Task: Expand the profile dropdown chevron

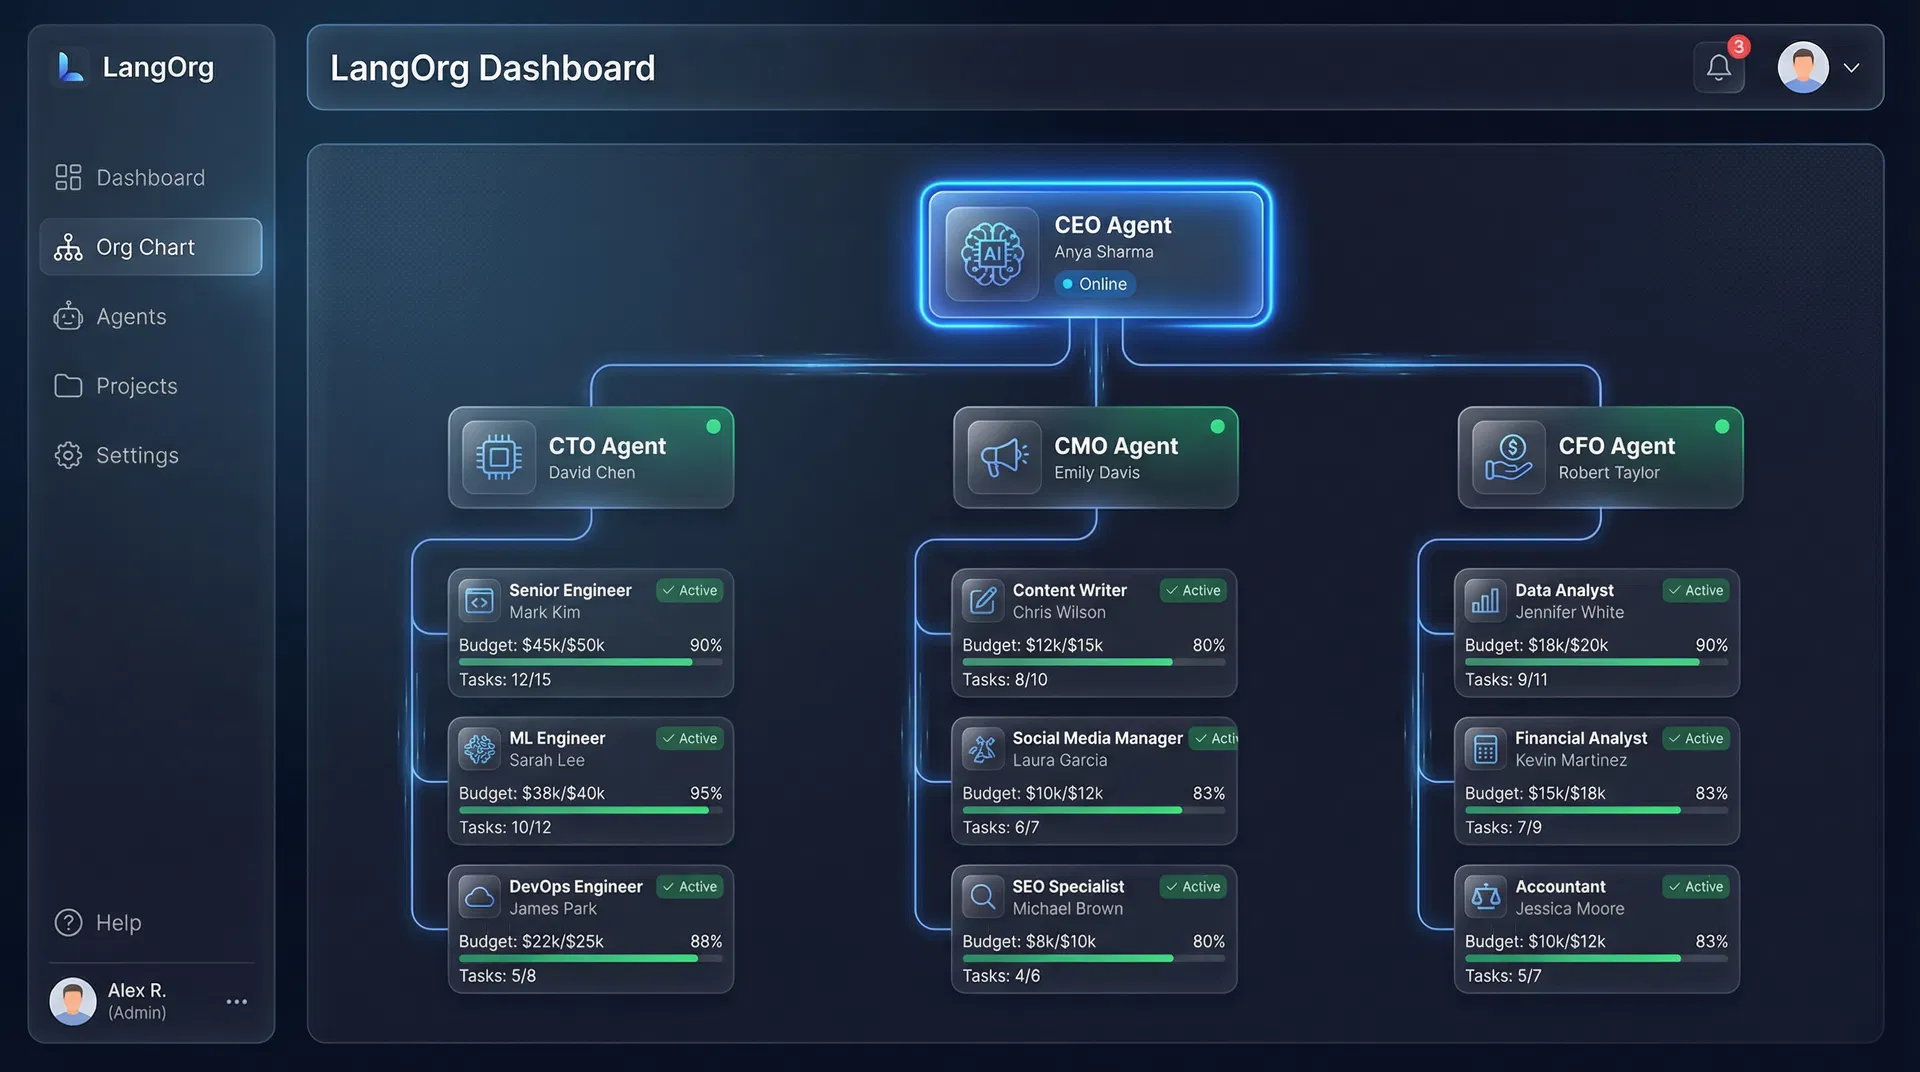Action: pyautogui.click(x=1852, y=68)
